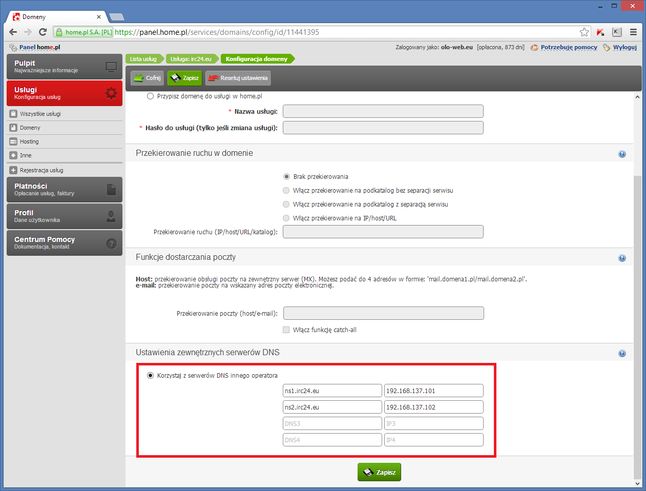Click the Pulpit monitor icon
Screen dimensions: 646x491
coord(111,67)
